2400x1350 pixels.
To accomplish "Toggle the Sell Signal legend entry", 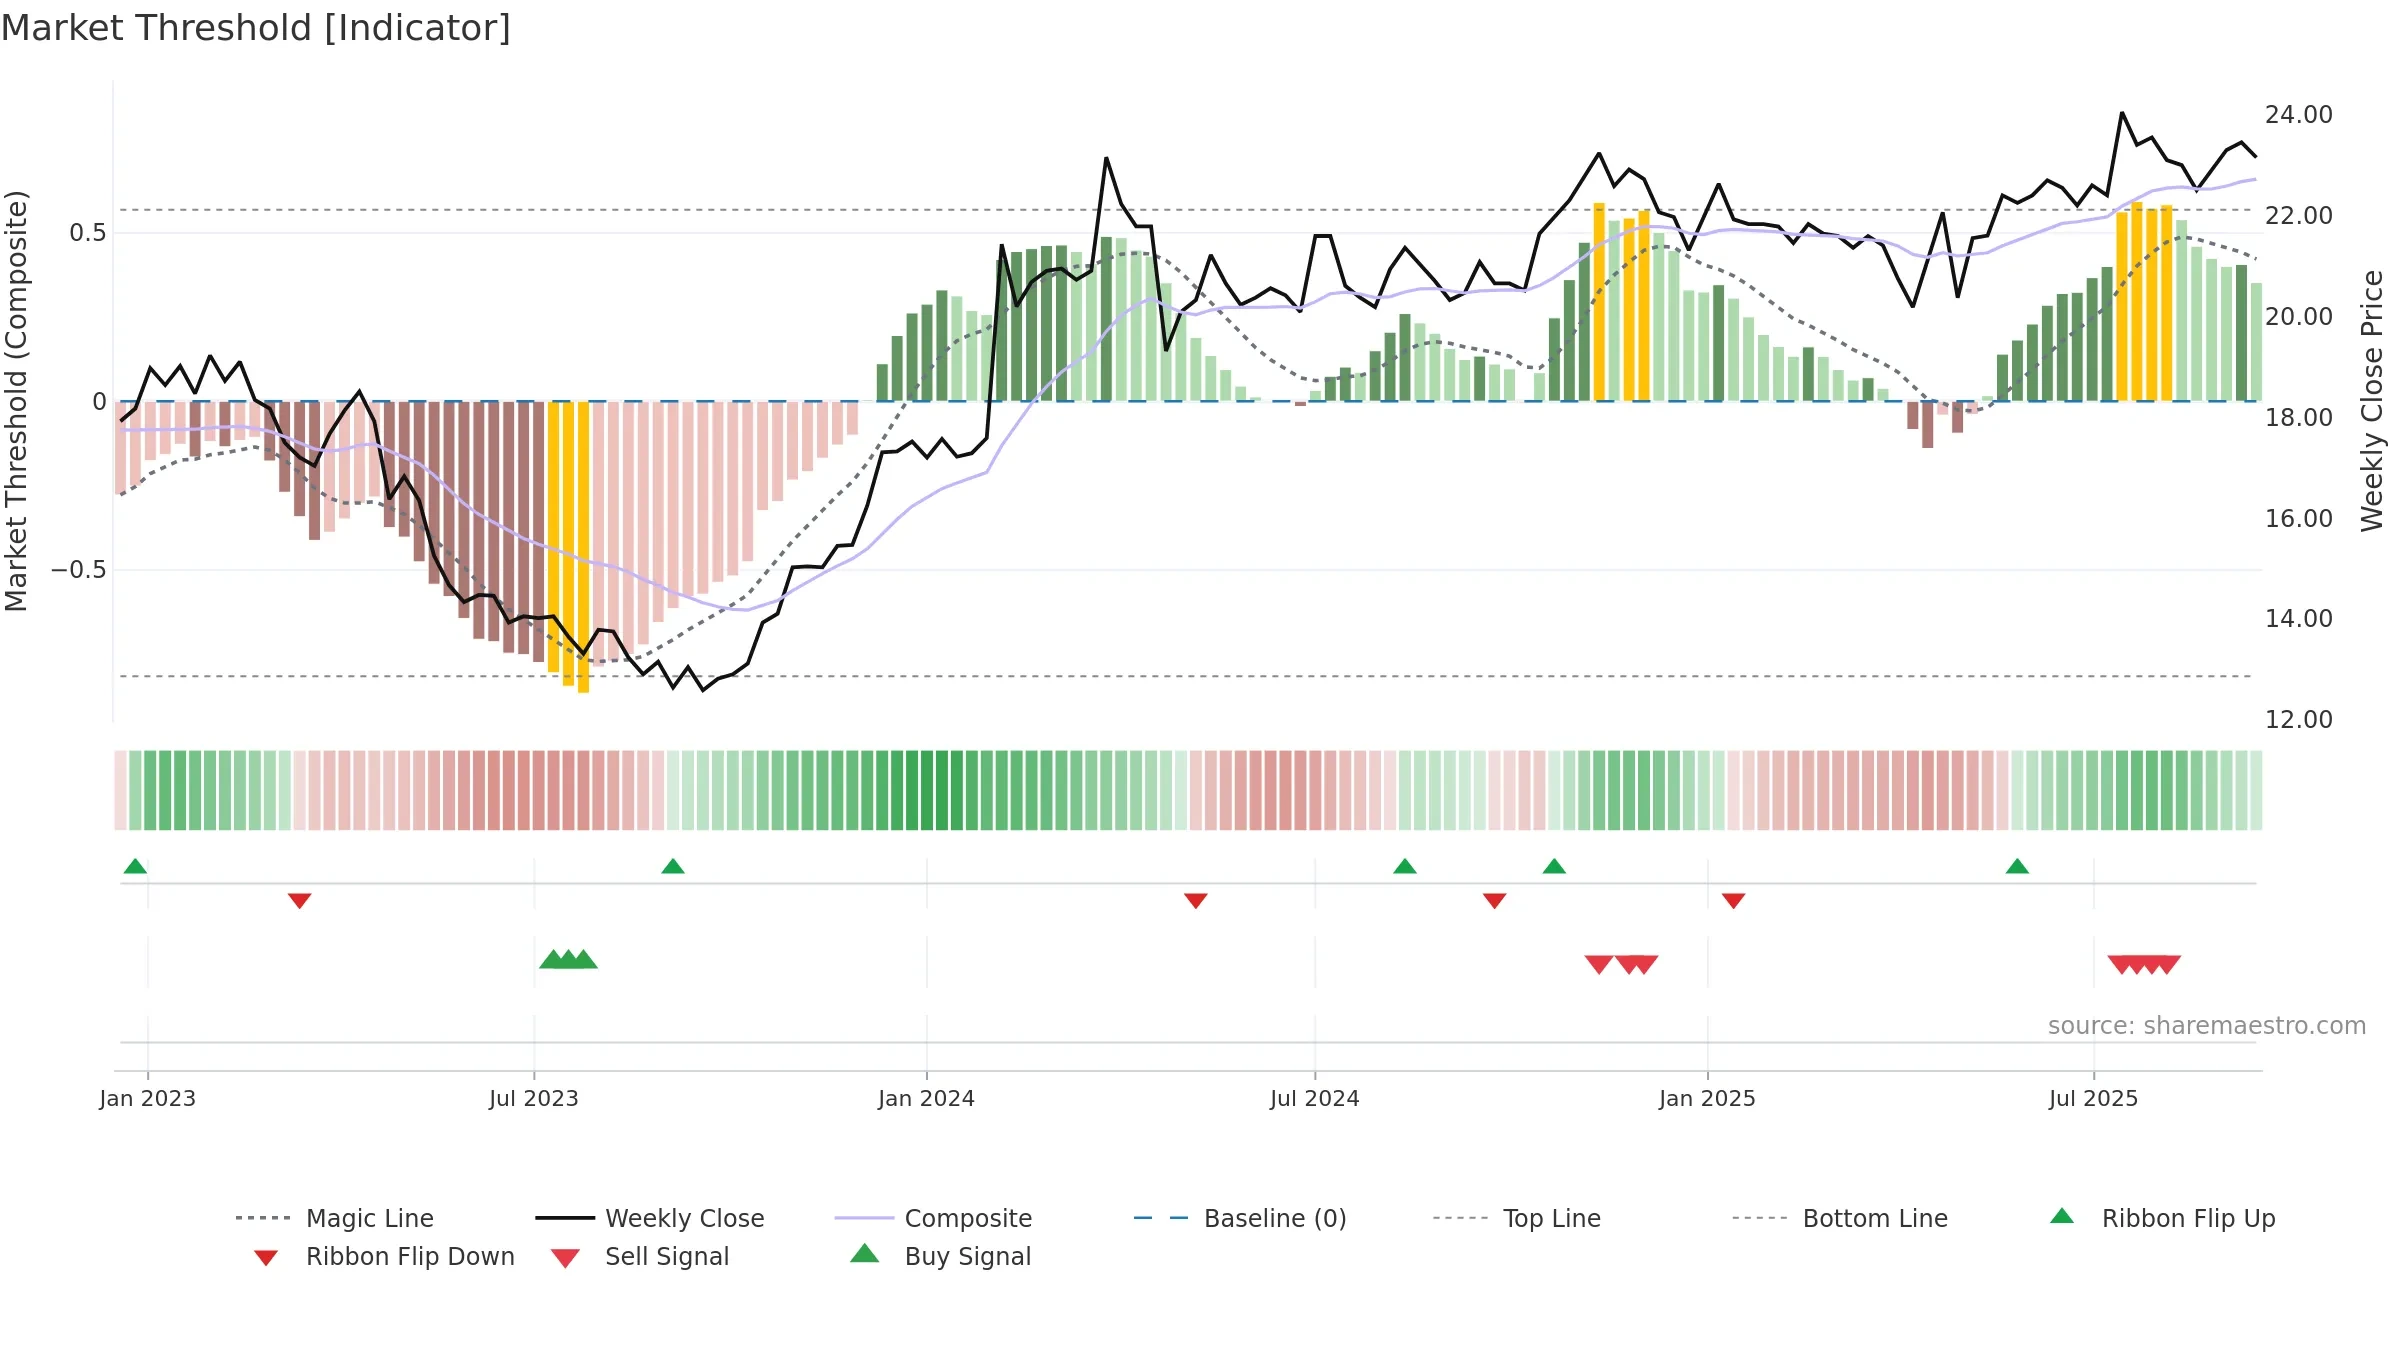I will [x=640, y=1256].
